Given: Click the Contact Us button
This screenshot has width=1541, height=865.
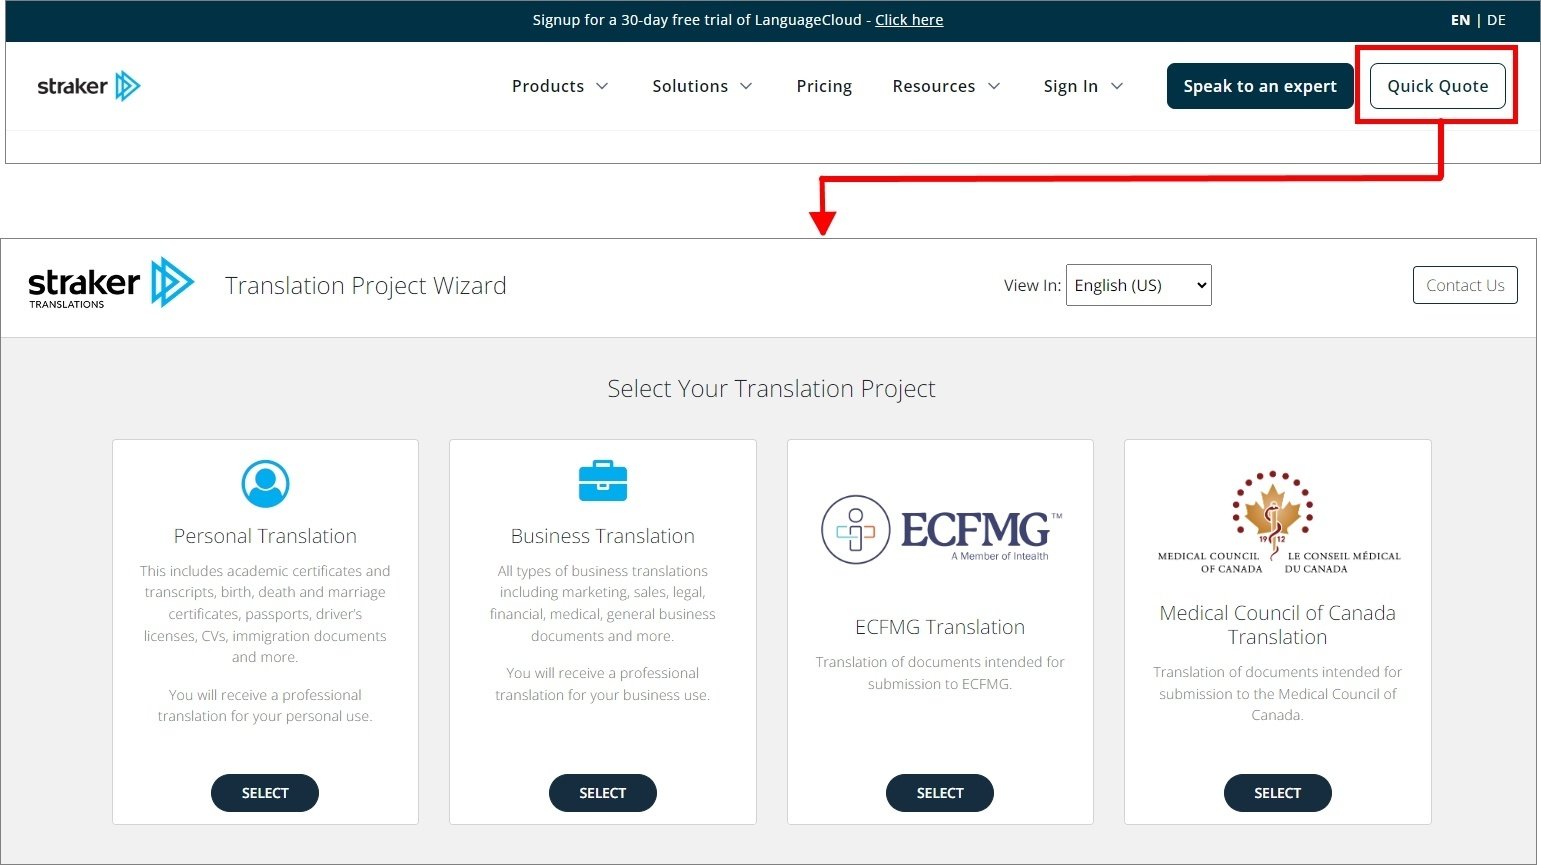Looking at the screenshot, I should [1464, 285].
